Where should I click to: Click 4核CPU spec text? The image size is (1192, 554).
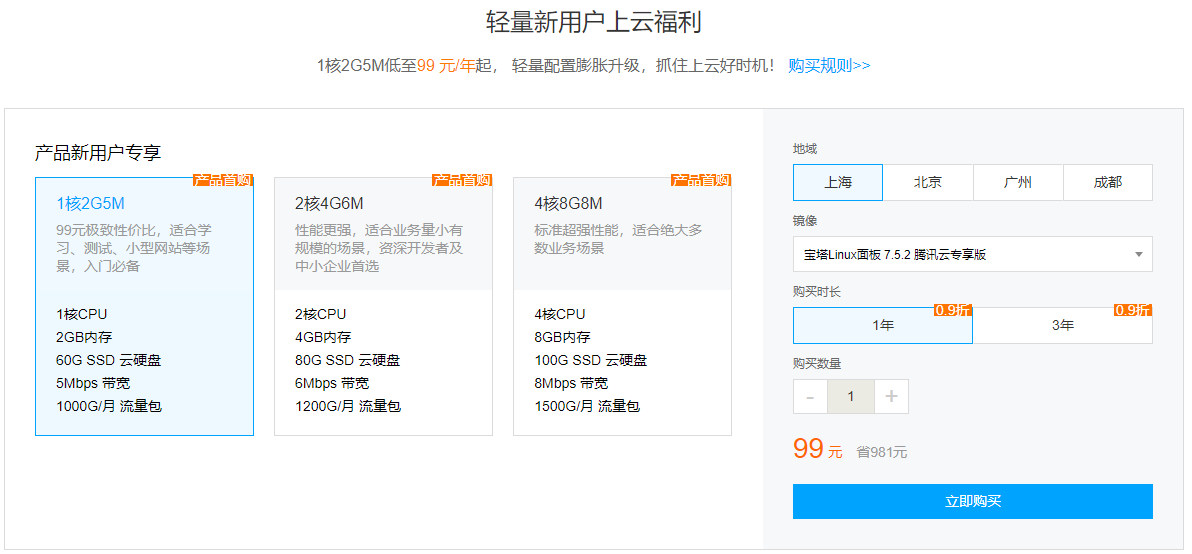pyautogui.click(x=560, y=315)
